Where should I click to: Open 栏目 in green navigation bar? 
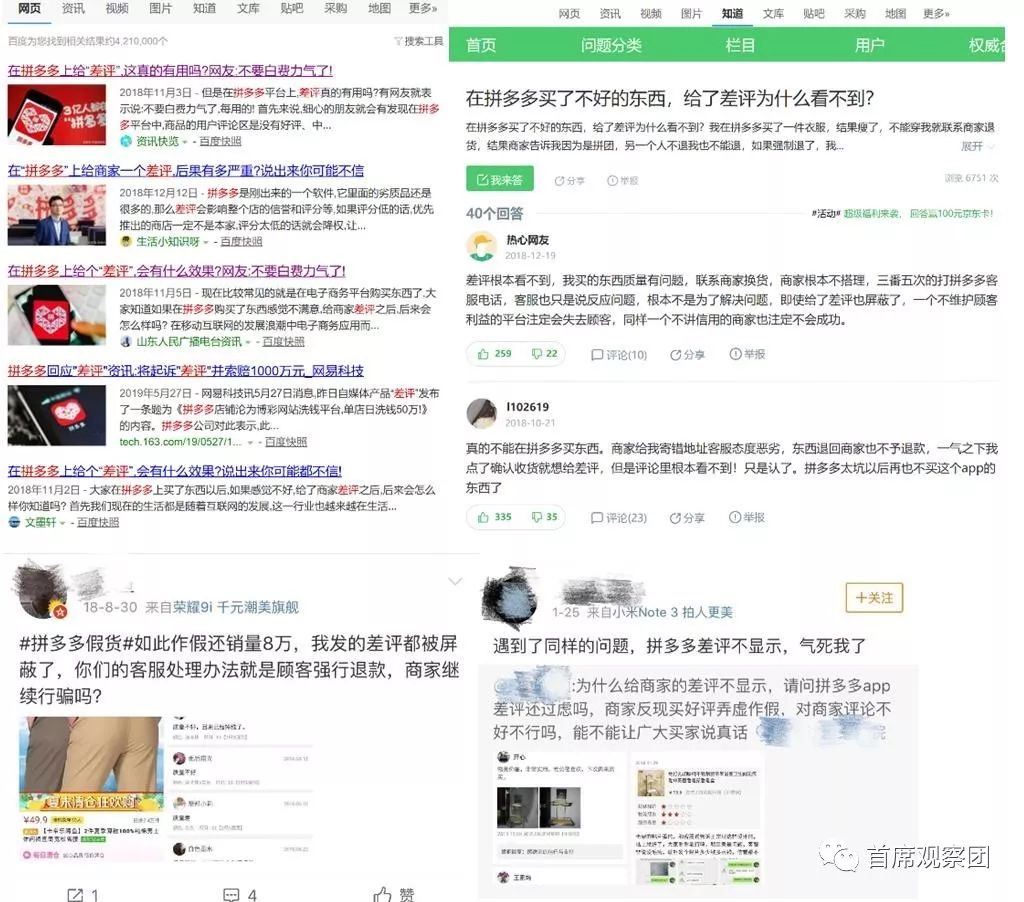[740, 45]
